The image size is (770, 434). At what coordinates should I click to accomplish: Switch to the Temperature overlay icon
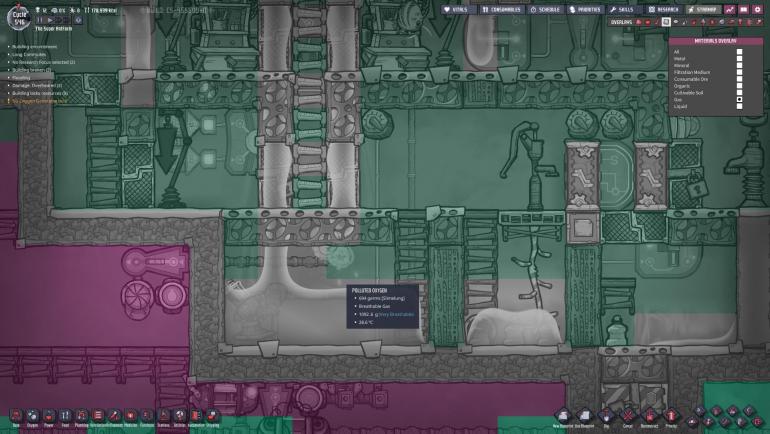(657, 22)
